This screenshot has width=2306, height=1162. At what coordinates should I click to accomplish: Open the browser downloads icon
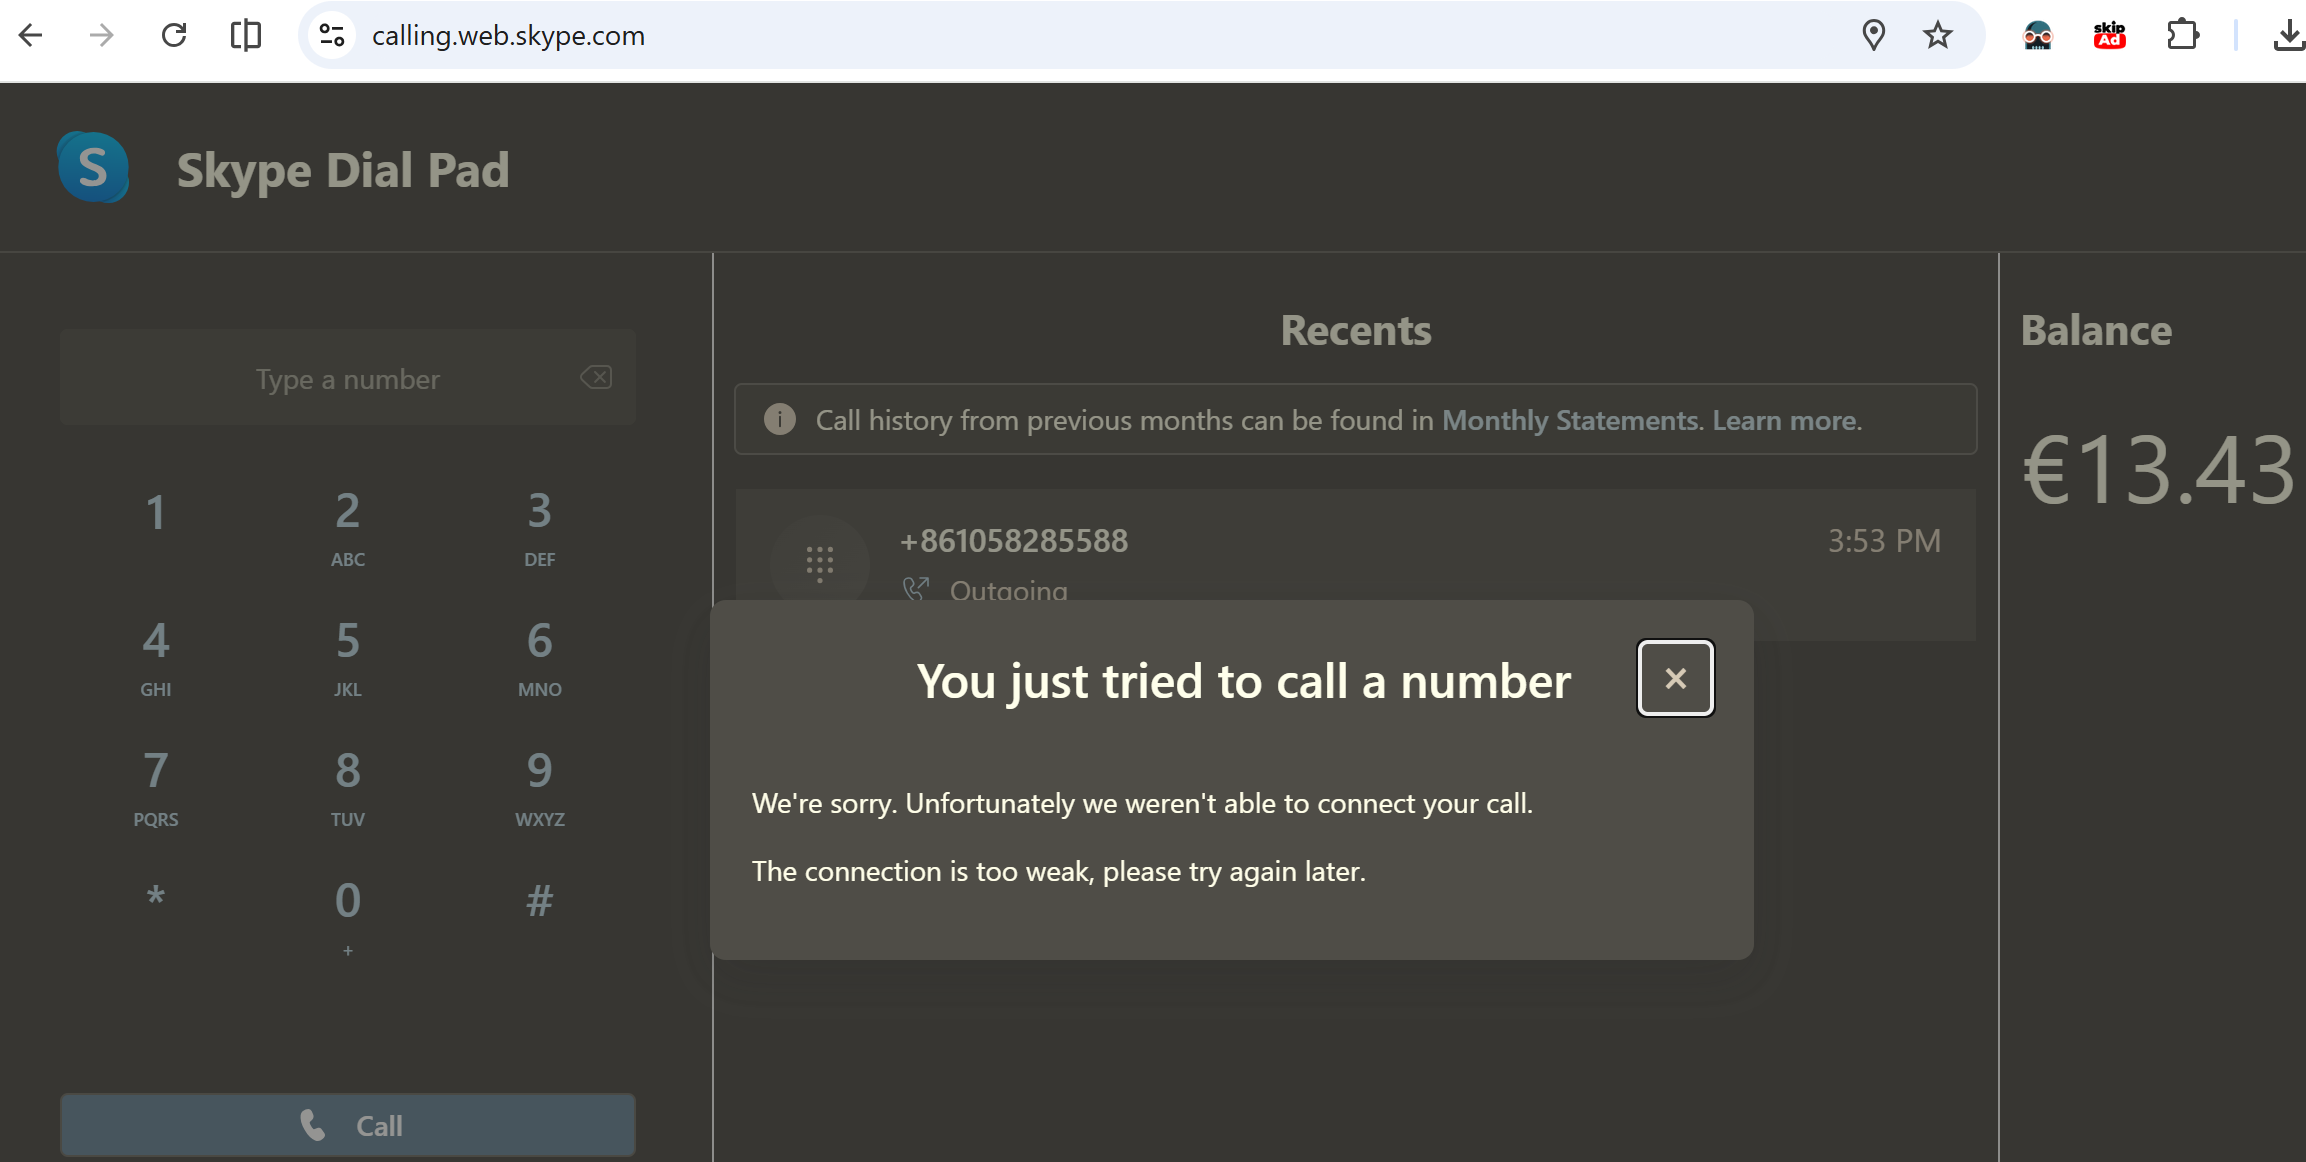pos(2289,36)
